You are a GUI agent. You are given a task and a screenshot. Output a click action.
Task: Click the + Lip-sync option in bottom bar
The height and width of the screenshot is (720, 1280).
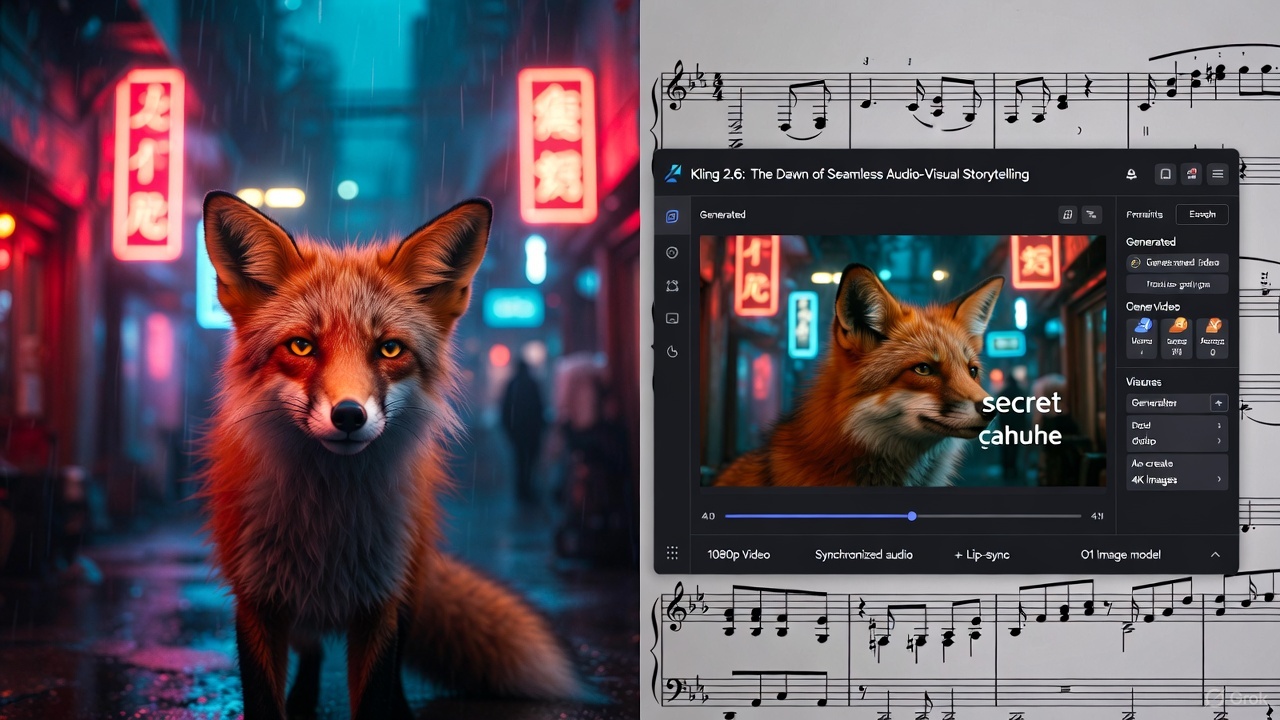coord(981,554)
